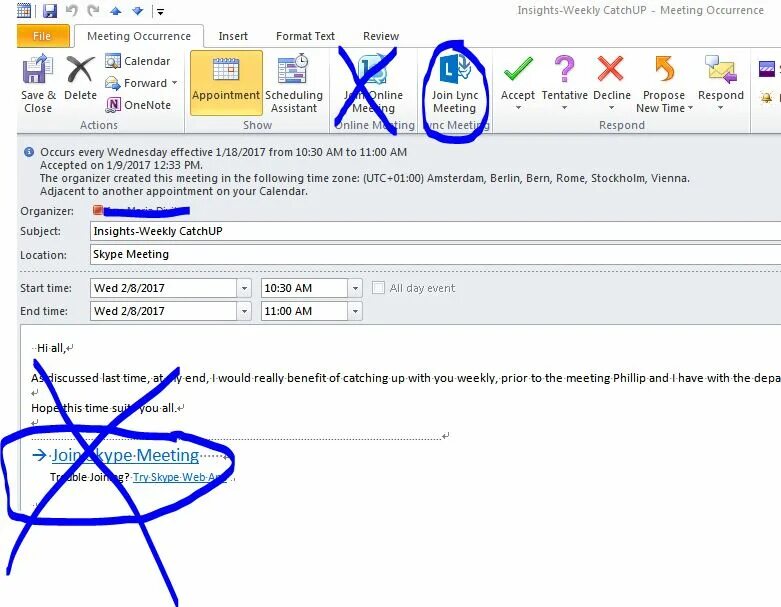The height and width of the screenshot is (607, 781).
Task: Expand the Propose New Time dropdown arrow
Action: 690,108
